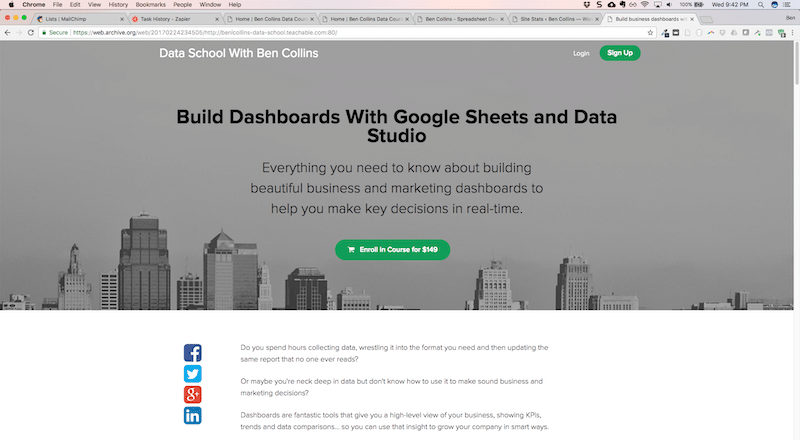Viewport: 800px width, 440px height.
Task: Switch to the Task History - Zapier tab
Action: point(174,19)
